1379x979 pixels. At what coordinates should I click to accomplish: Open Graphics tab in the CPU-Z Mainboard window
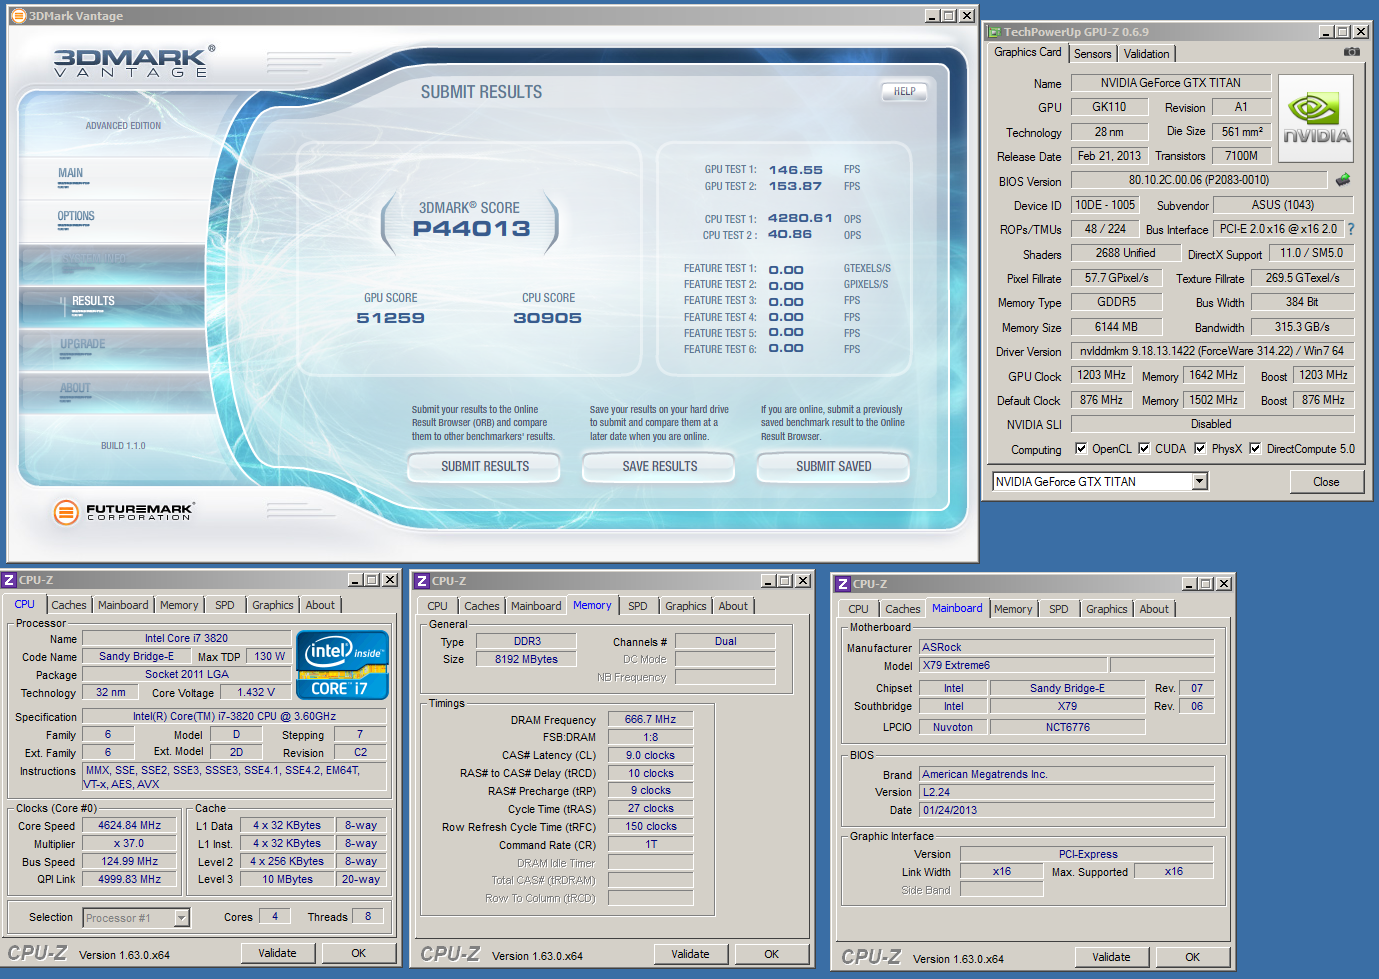tap(1107, 609)
